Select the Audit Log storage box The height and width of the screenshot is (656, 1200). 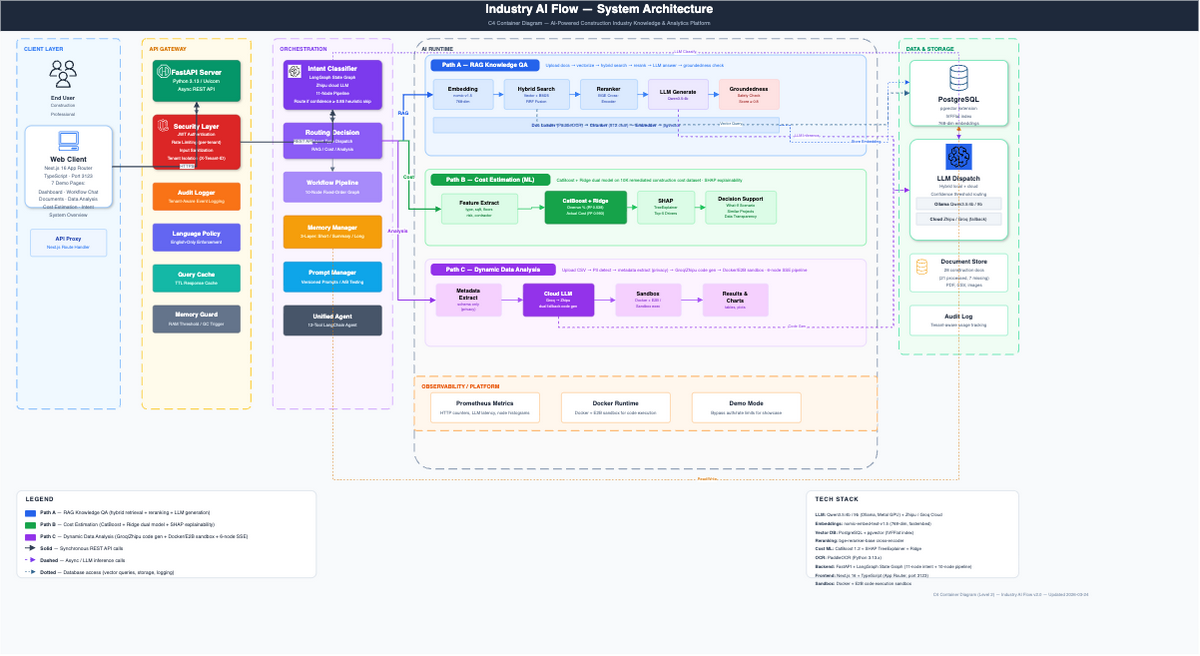pos(959,320)
